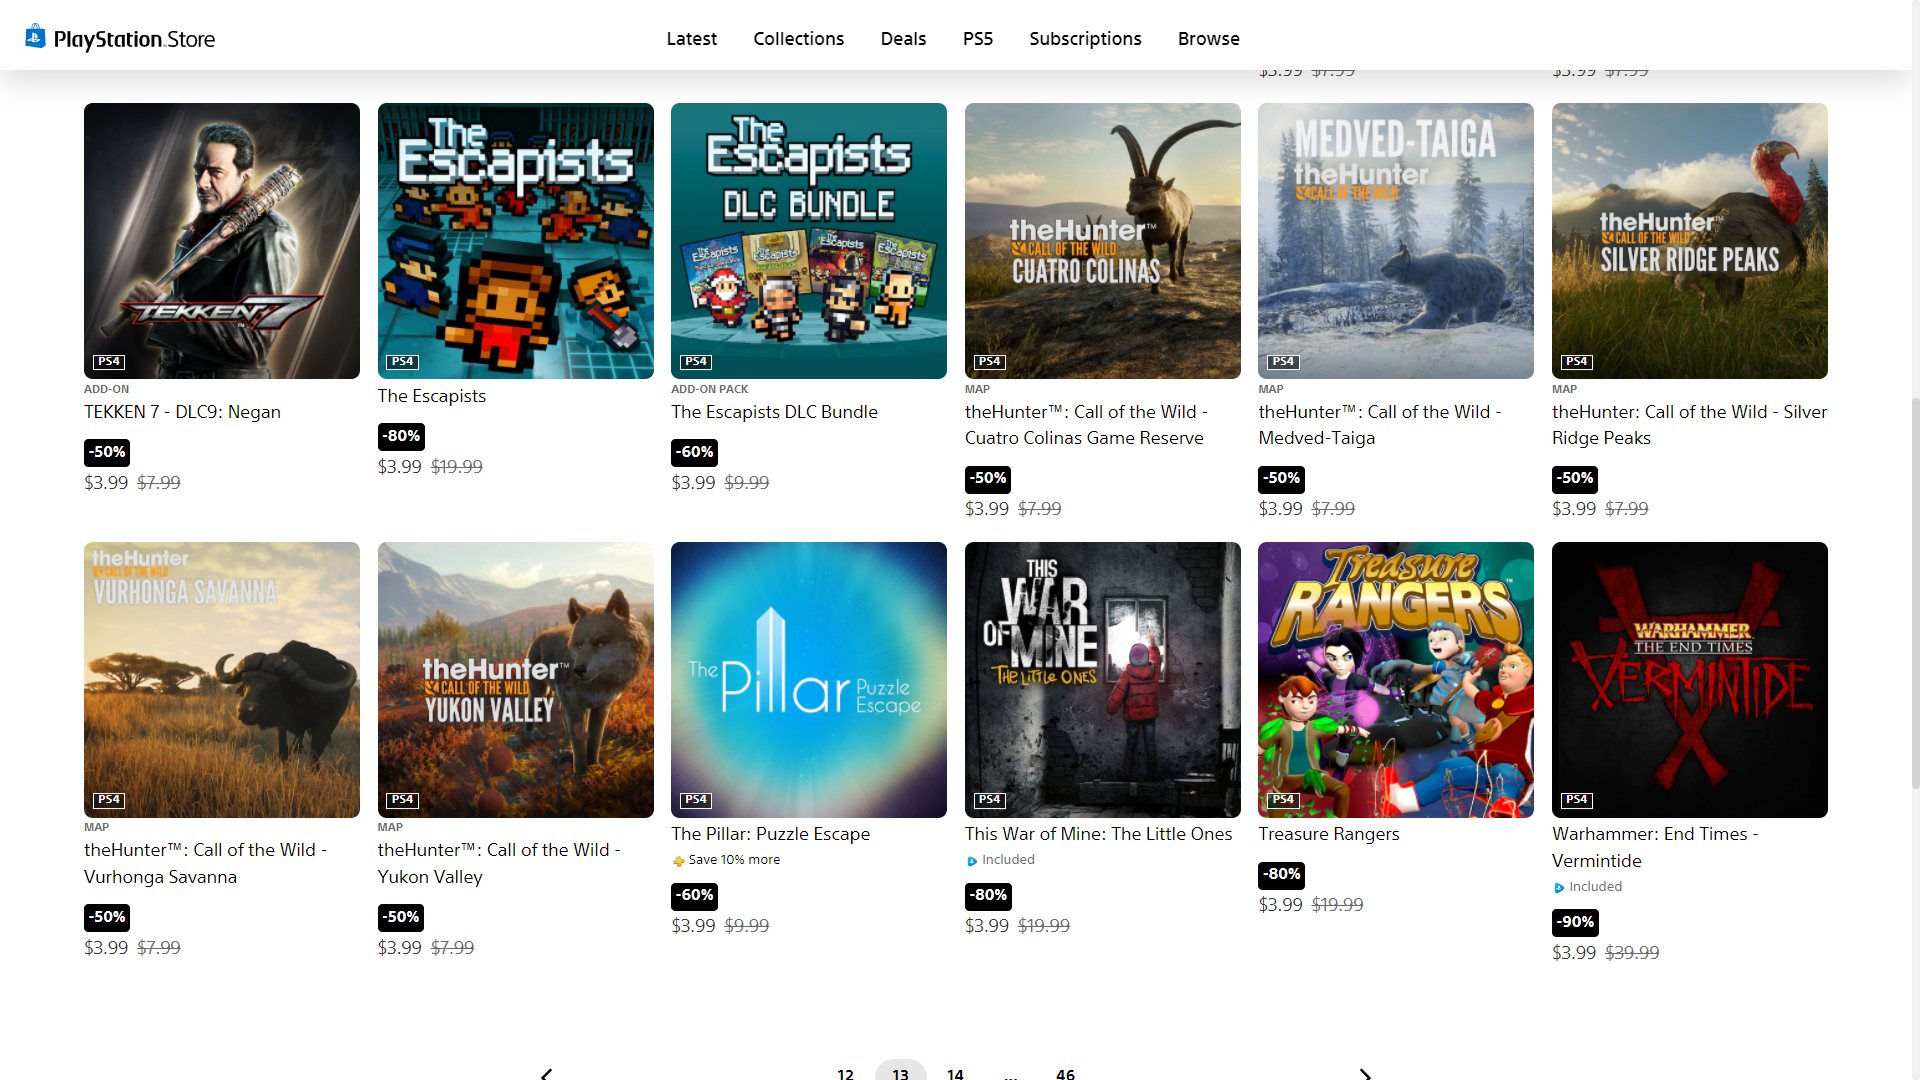
Task: Open the Deals tab
Action: [903, 39]
